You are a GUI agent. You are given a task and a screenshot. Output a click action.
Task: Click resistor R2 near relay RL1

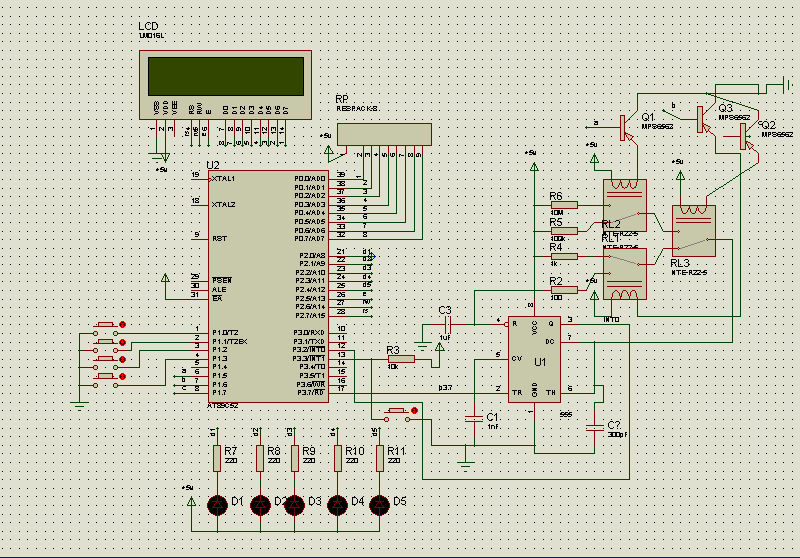pyautogui.click(x=564, y=290)
